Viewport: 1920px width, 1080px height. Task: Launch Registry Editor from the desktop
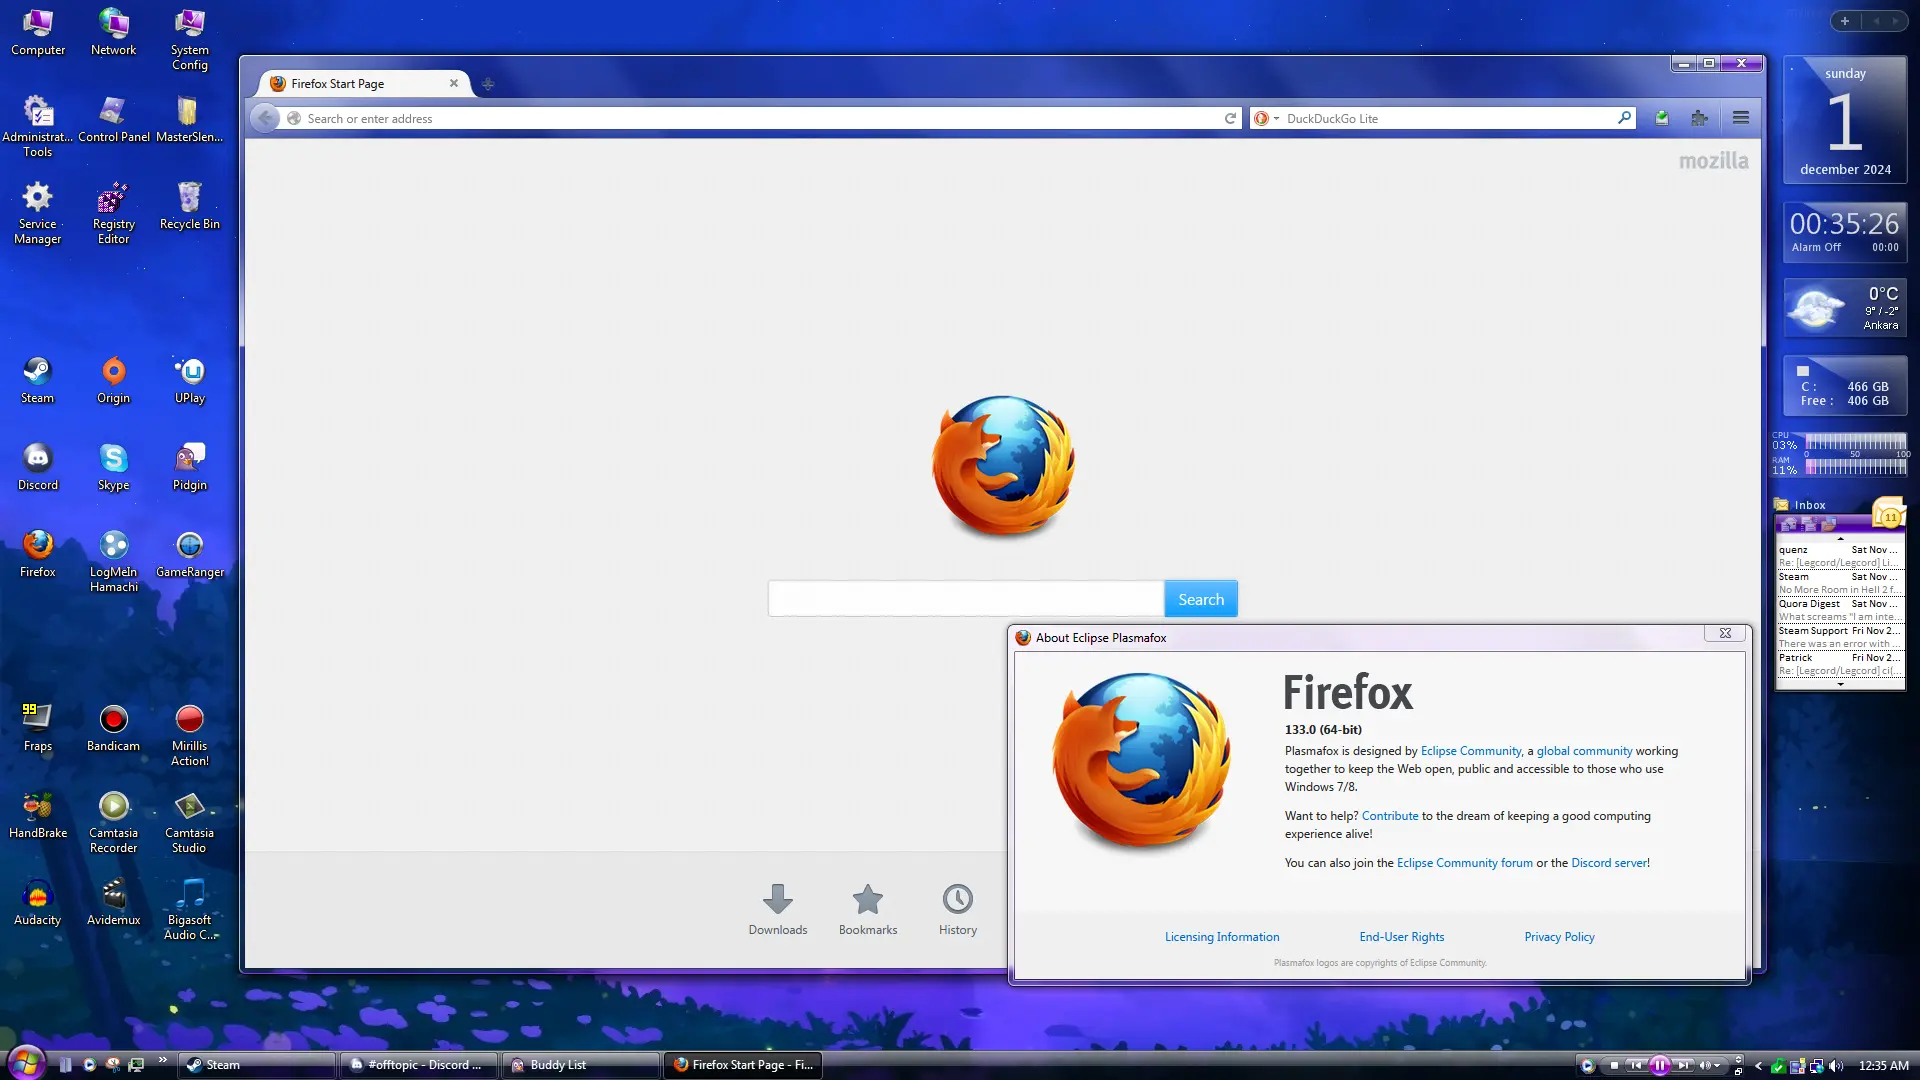point(113,213)
